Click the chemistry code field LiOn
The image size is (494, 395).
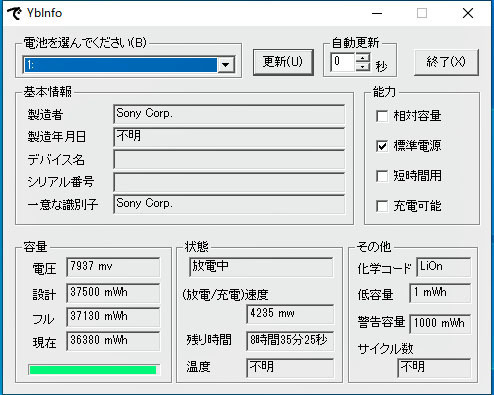click(444, 267)
